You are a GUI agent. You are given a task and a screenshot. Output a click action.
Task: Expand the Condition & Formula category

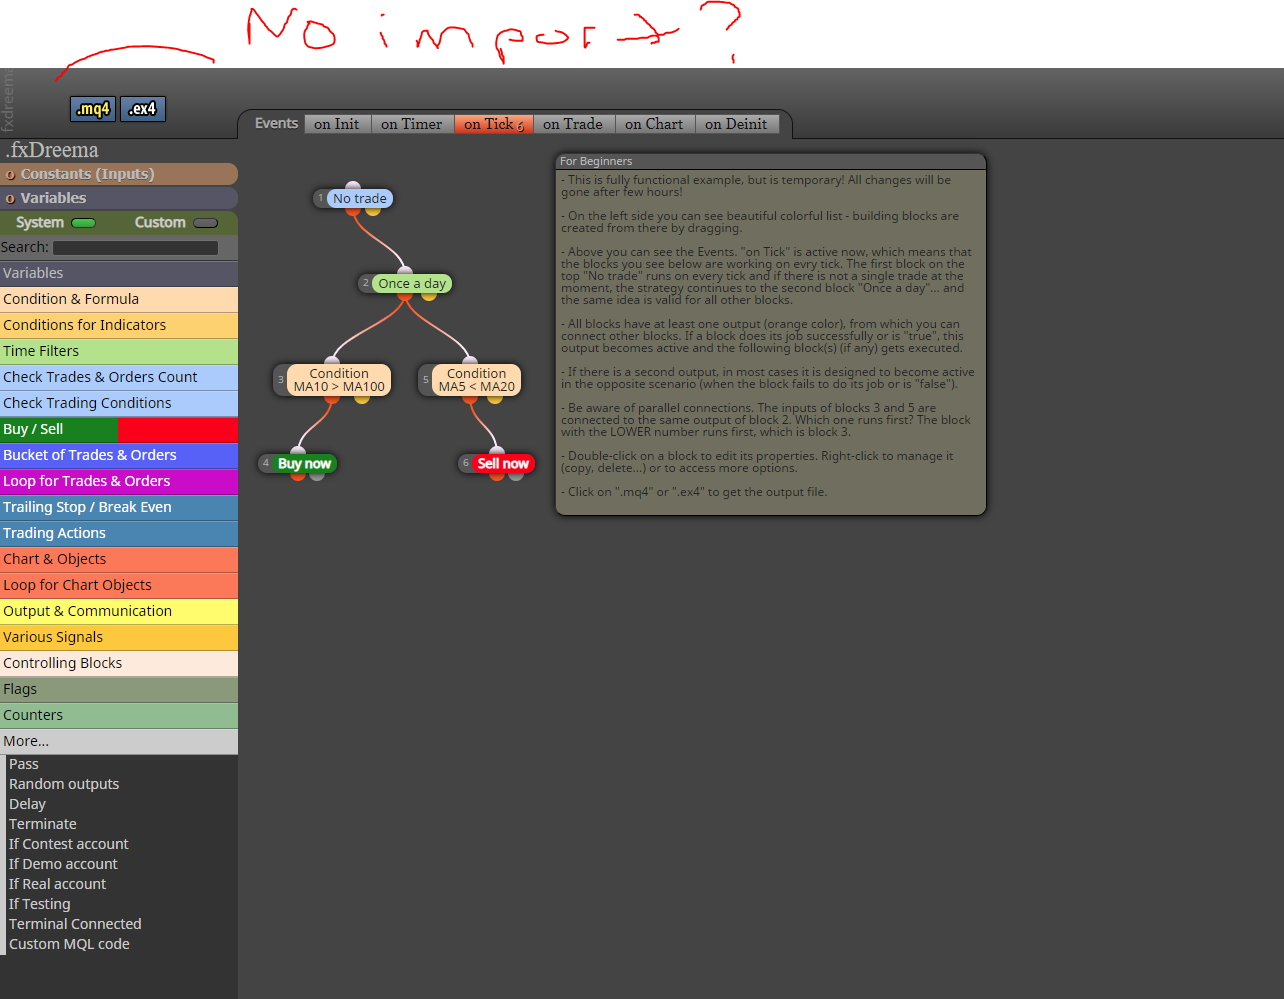pos(119,299)
